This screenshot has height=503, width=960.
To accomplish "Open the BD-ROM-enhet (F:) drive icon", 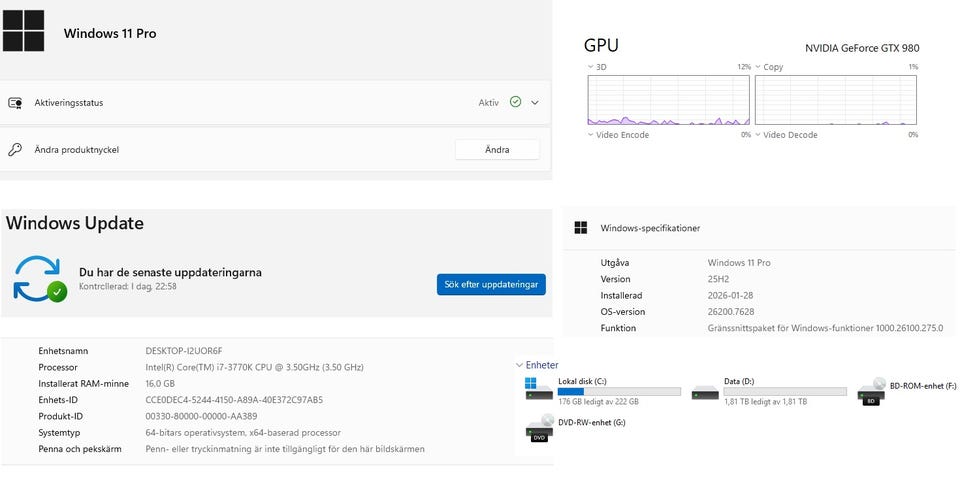I will click(872, 391).
